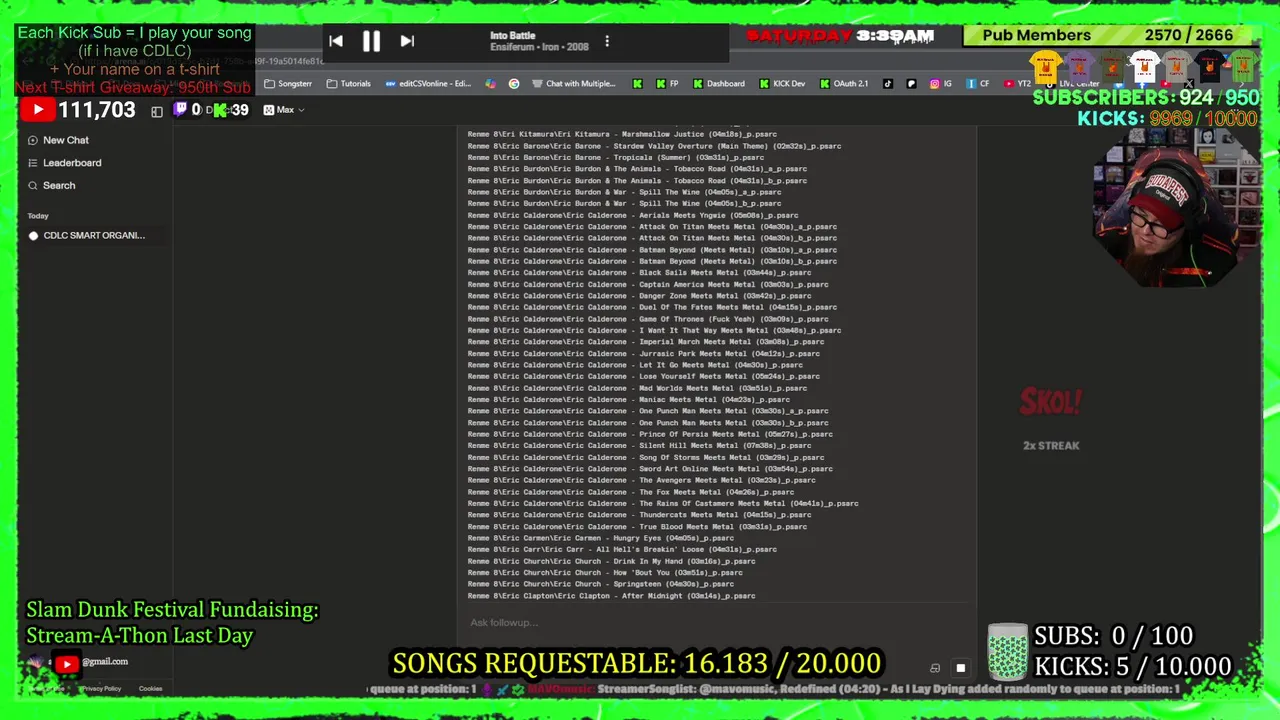
Task: Click the Eric Church - Springsteen line
Action: (600, 584)
